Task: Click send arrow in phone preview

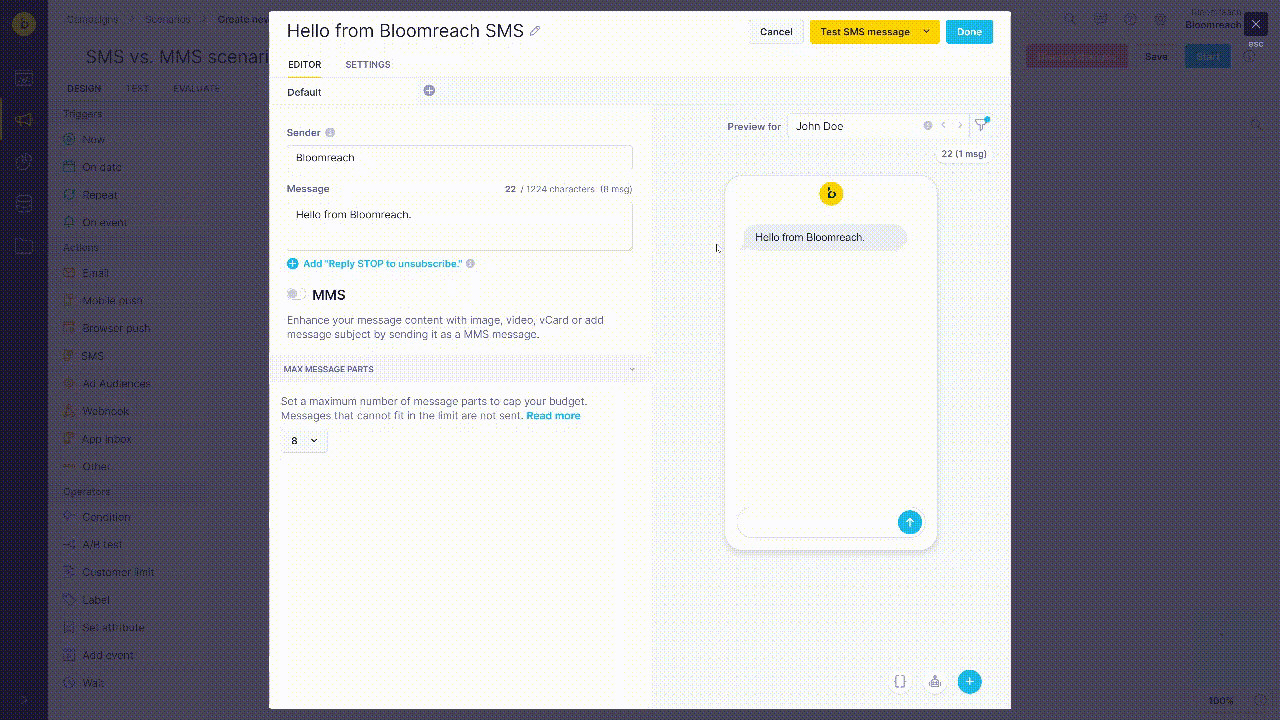Action: click(x=909, y=522)
